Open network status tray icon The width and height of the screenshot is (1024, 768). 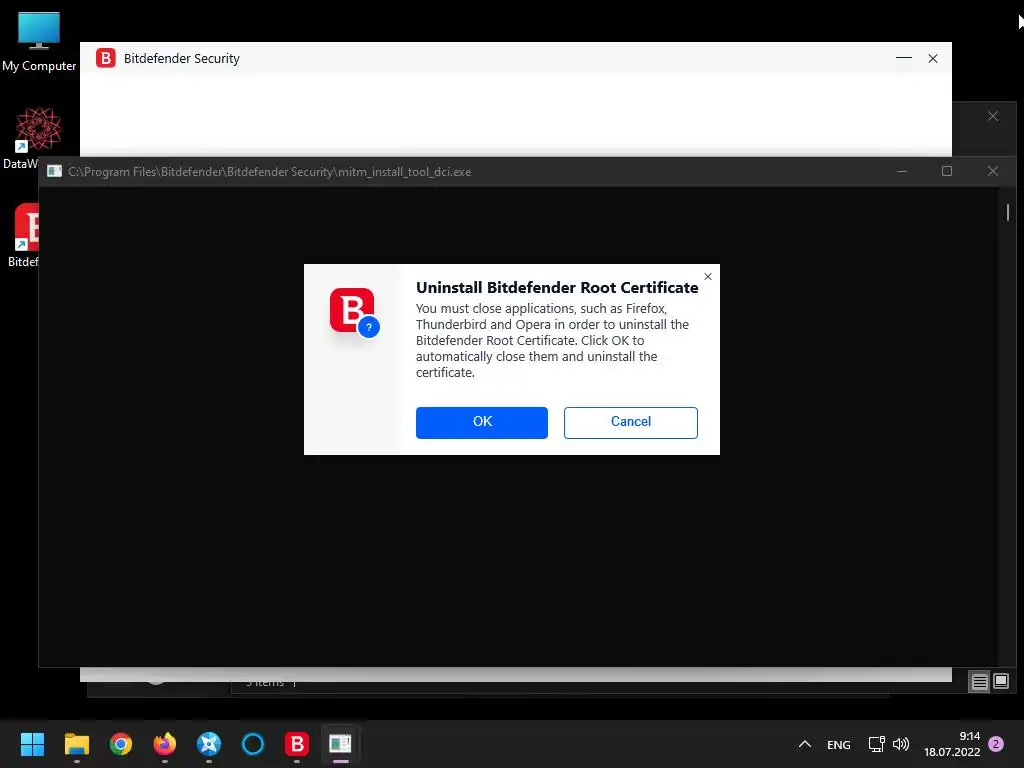pos(876,744)
